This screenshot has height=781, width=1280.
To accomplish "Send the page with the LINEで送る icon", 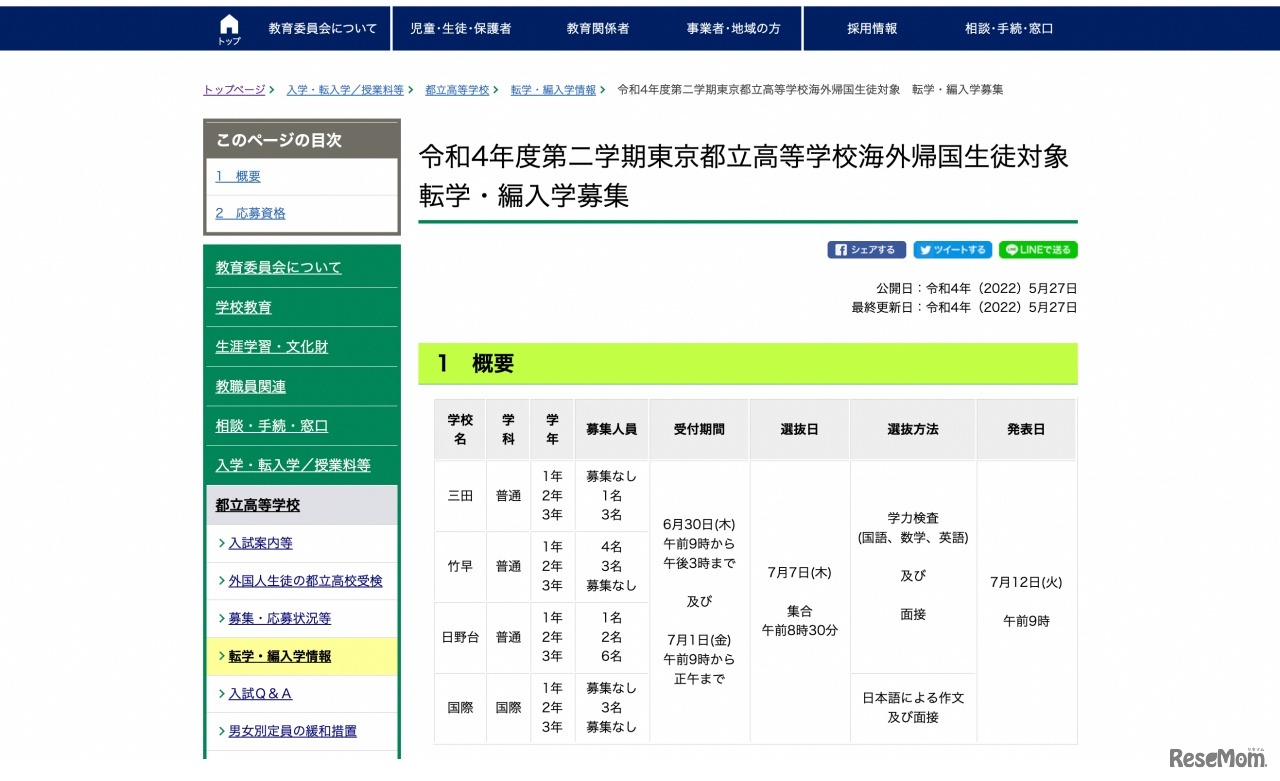I will pos(1037,249).
